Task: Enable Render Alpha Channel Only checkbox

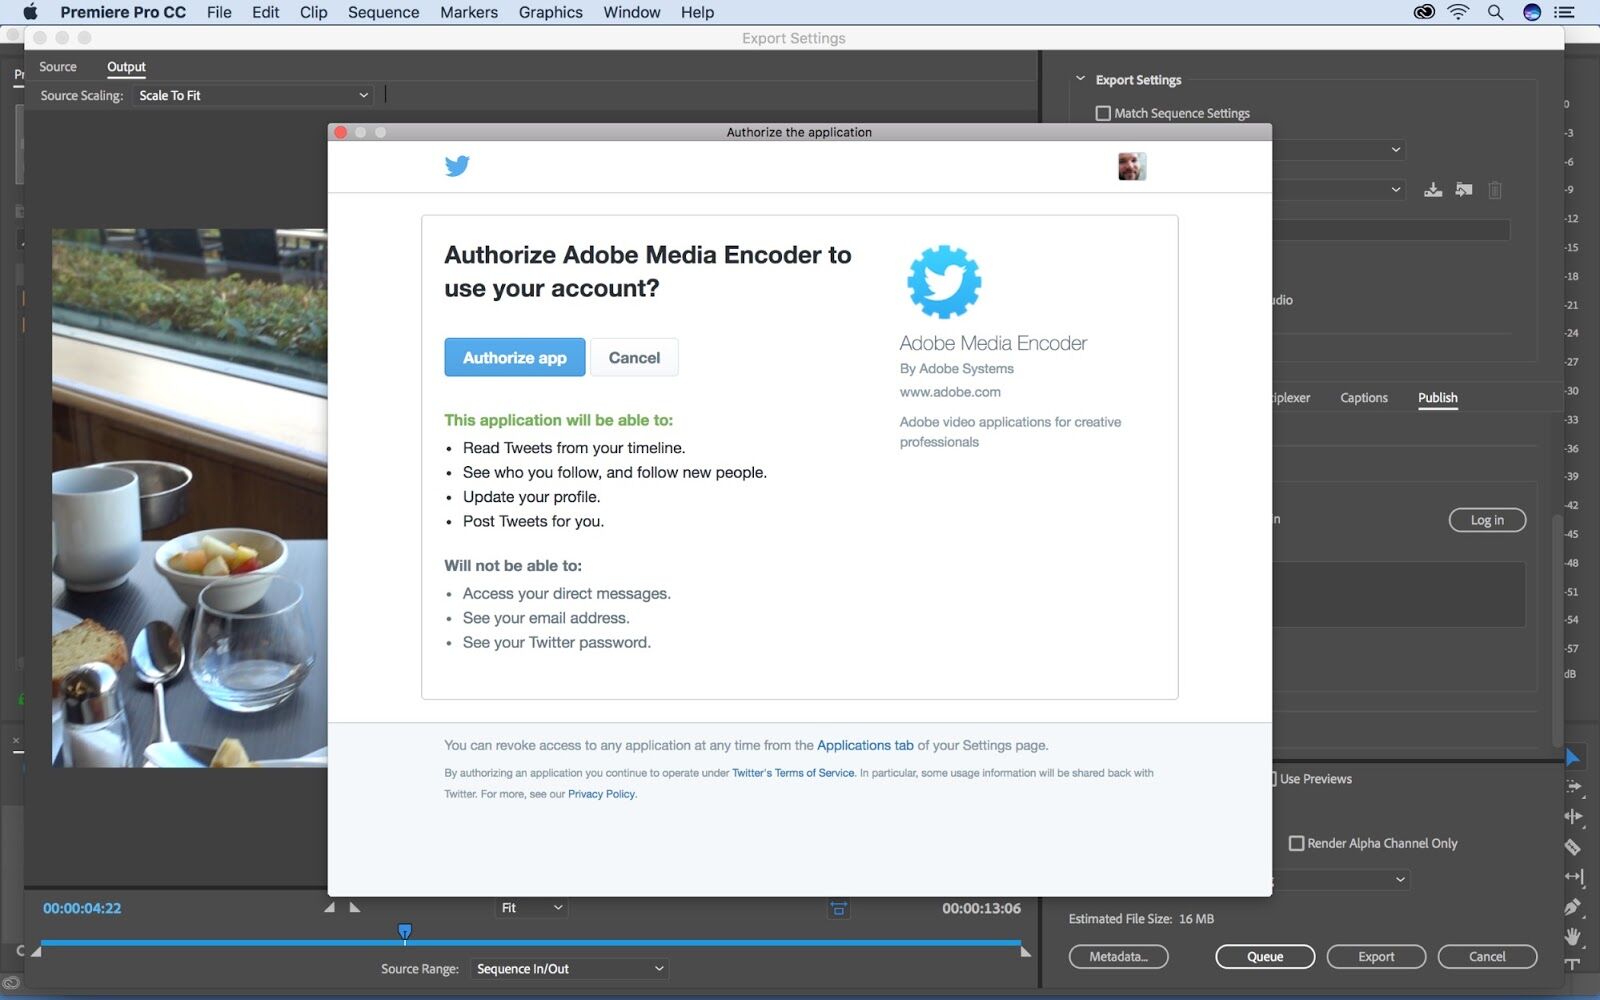Action: pos(1296,843)
